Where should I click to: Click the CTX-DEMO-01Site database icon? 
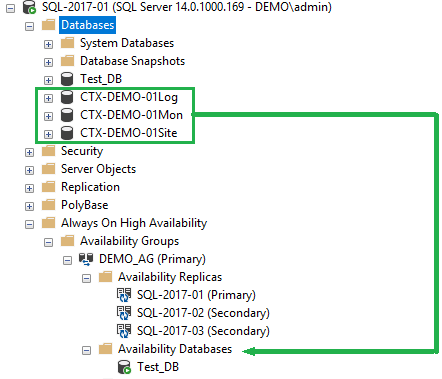67,133
